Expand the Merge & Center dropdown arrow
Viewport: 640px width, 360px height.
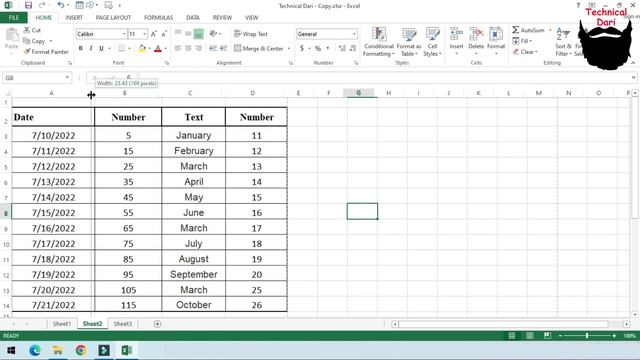coord(289,48)
